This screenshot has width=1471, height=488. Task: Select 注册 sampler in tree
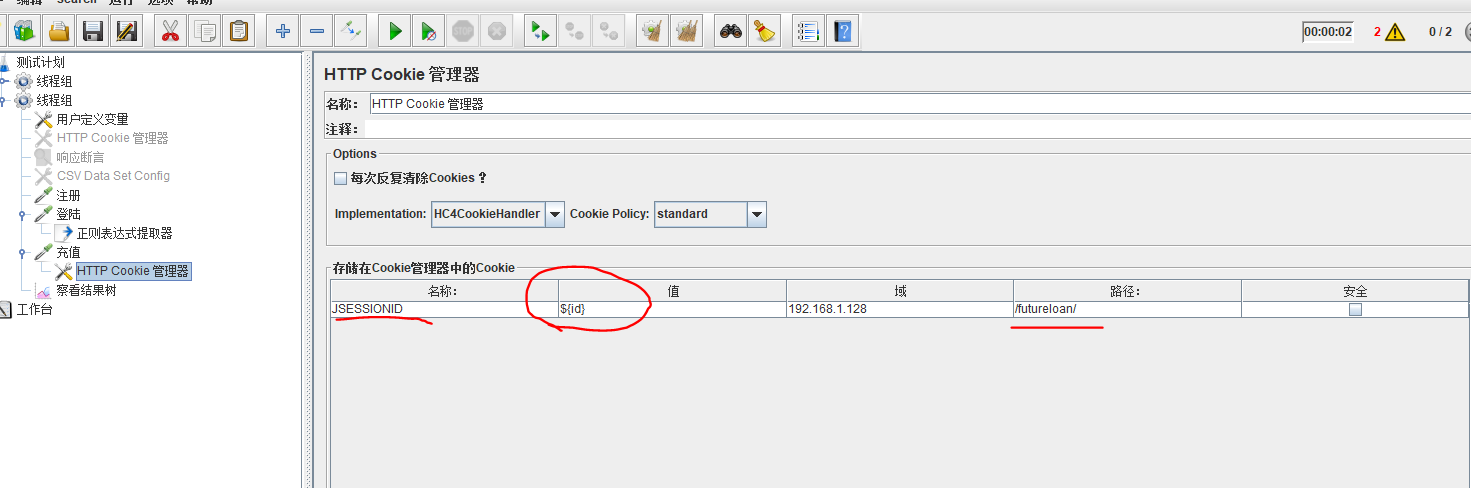coord(68,195)
